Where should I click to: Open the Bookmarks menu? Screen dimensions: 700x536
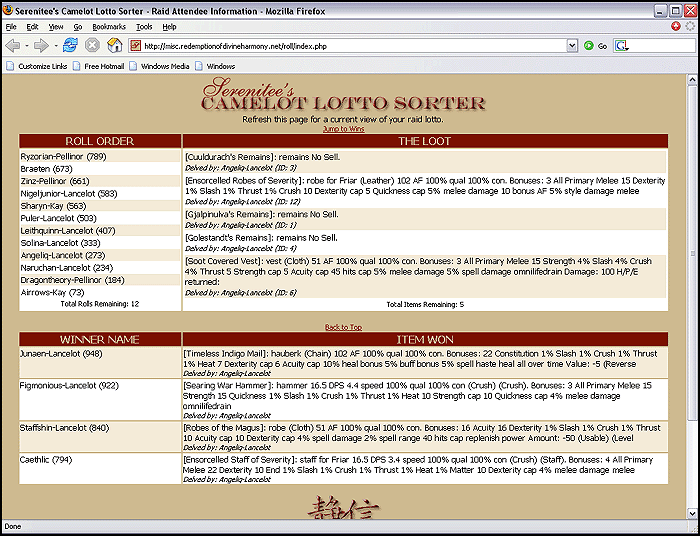(x=109, y=27)
